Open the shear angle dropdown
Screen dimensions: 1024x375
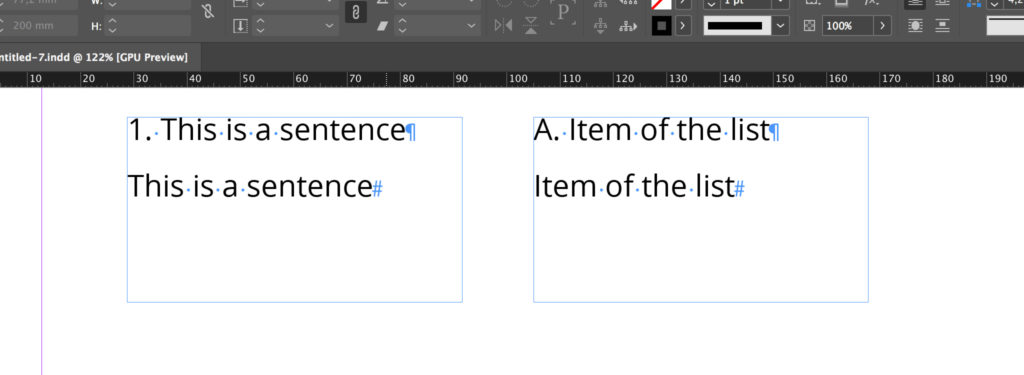472,26
